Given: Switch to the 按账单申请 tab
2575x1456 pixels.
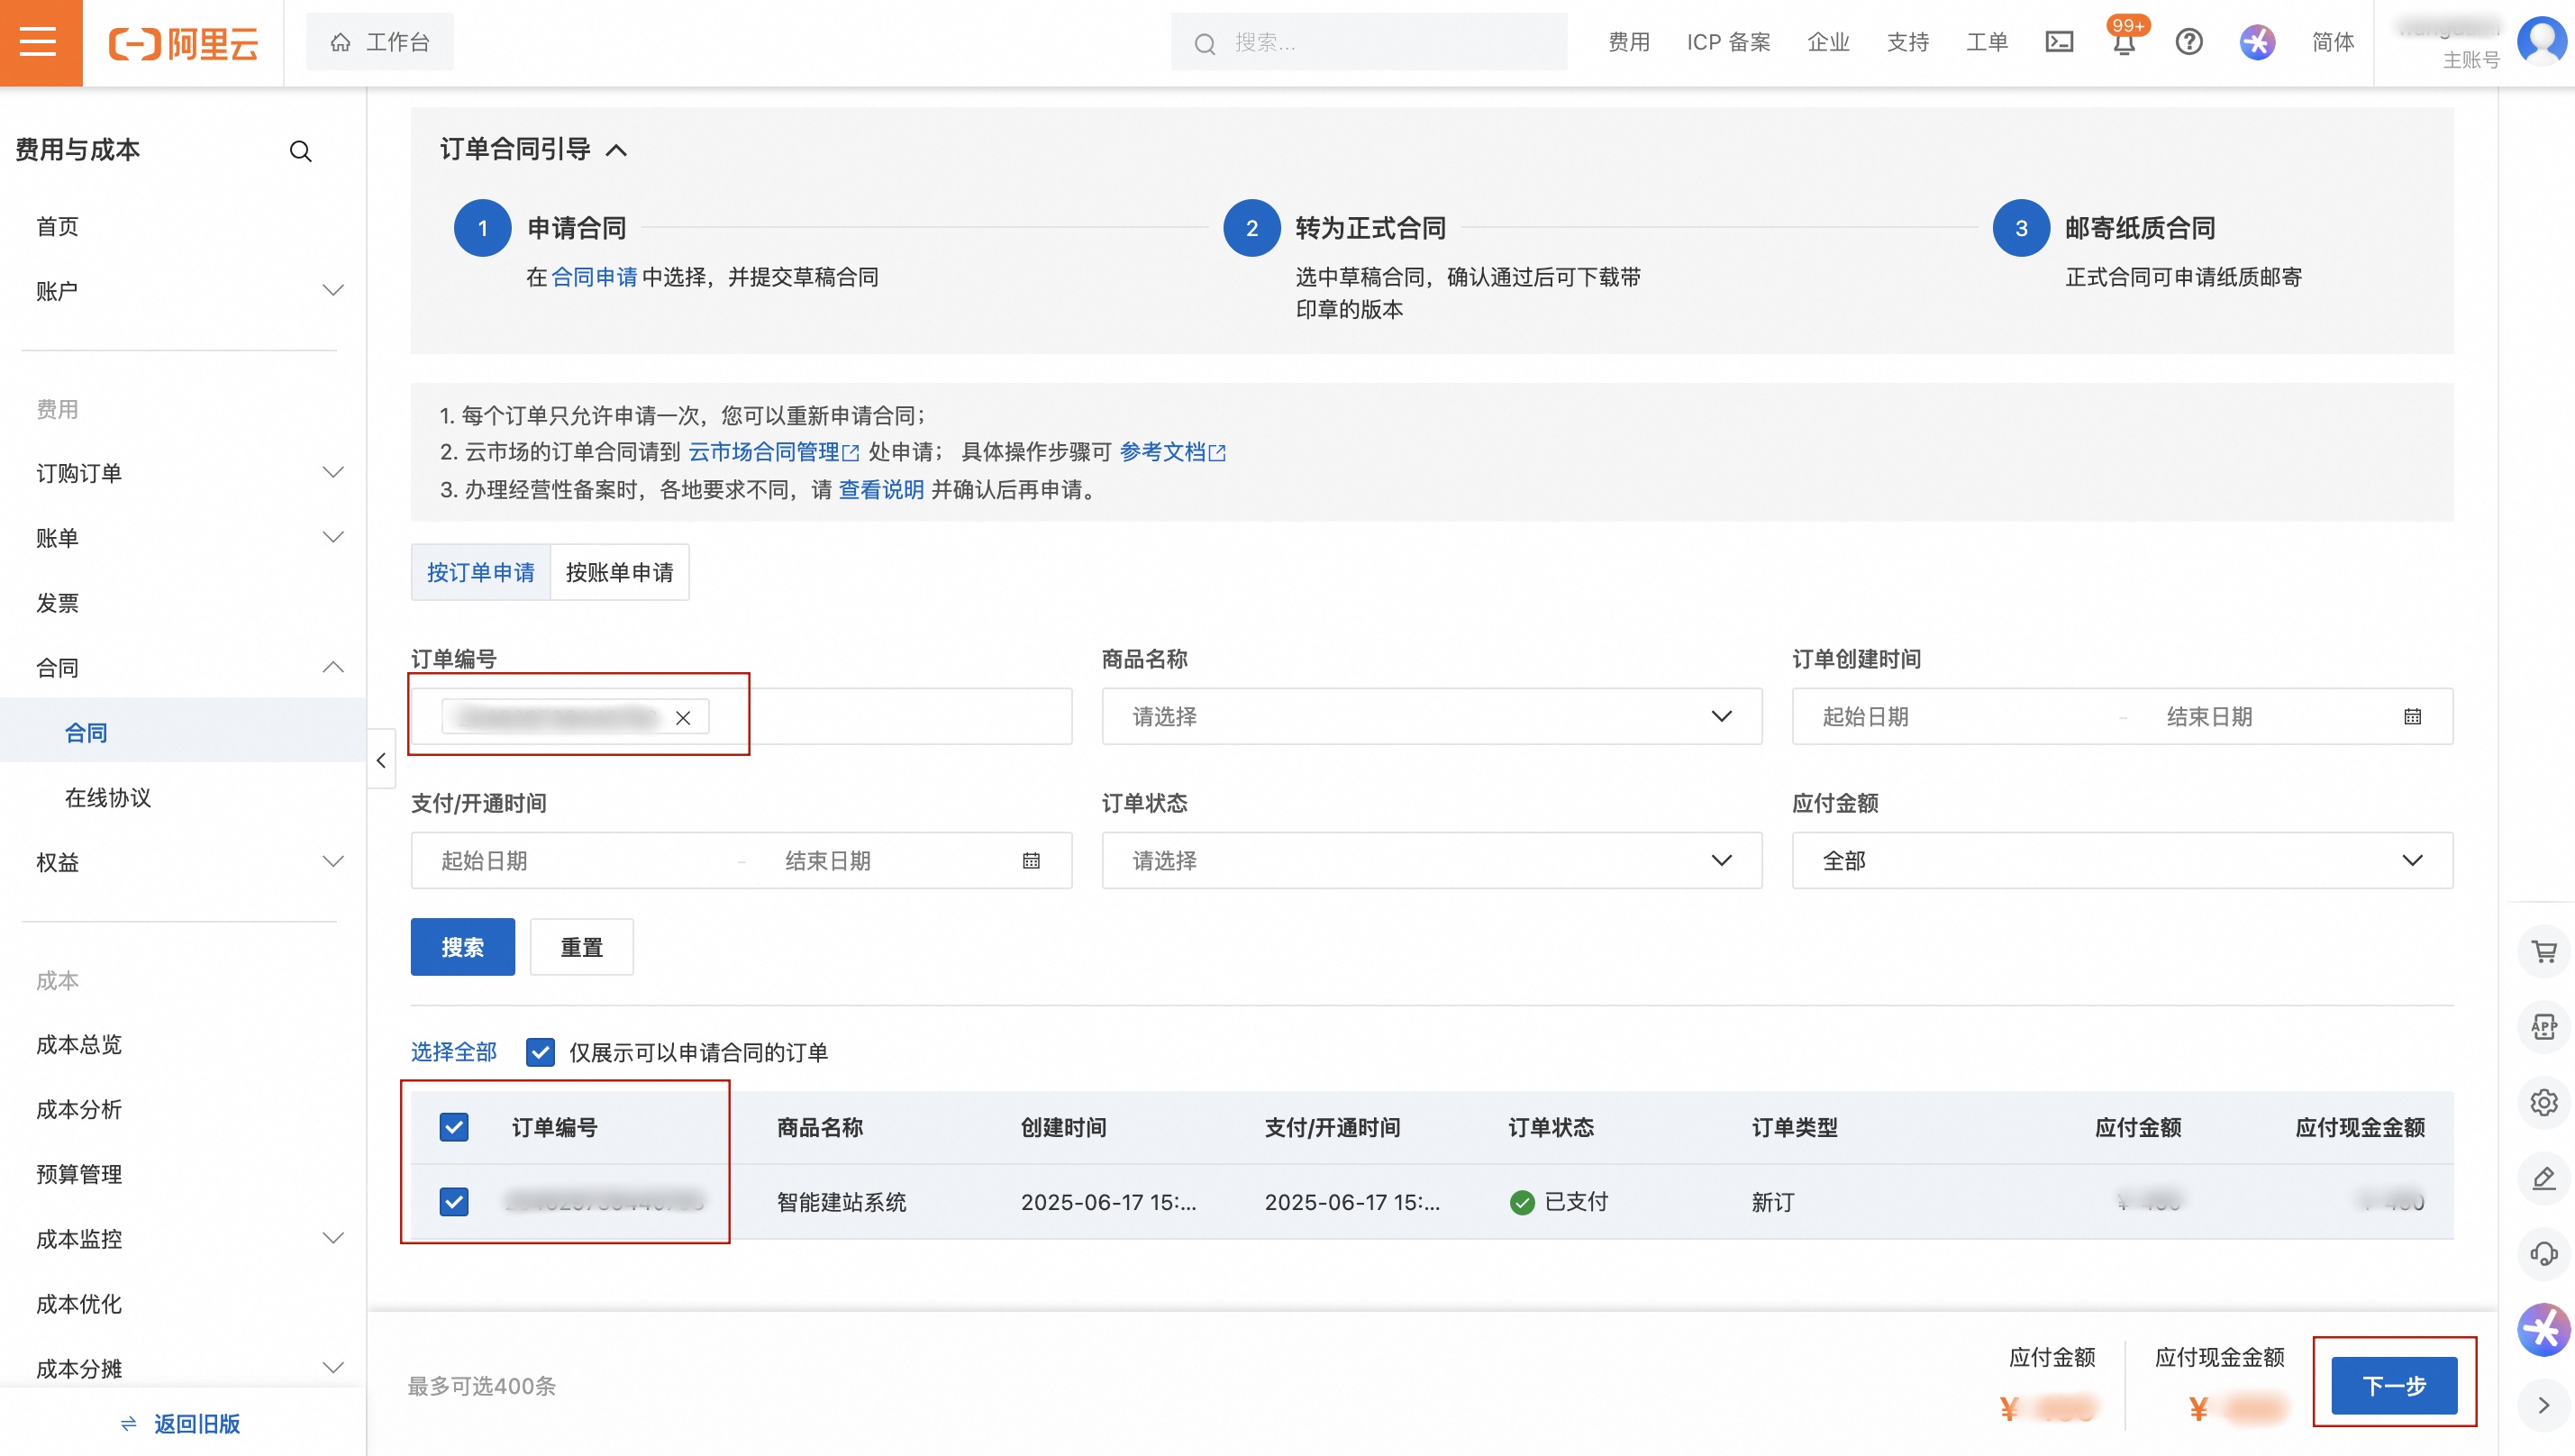Looking at the screenshot, I should pos(620,573).
